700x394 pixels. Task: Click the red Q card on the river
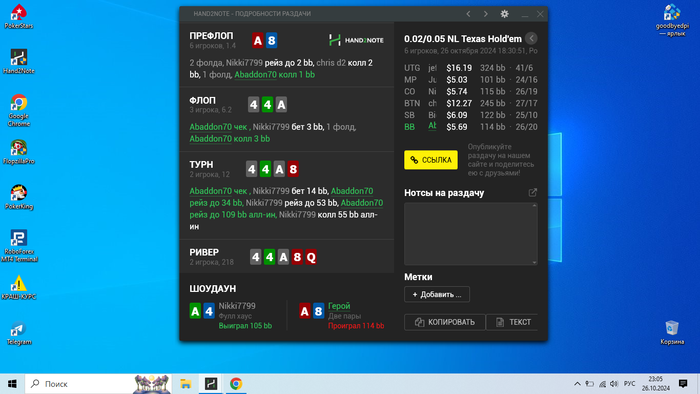pos(311,257)
